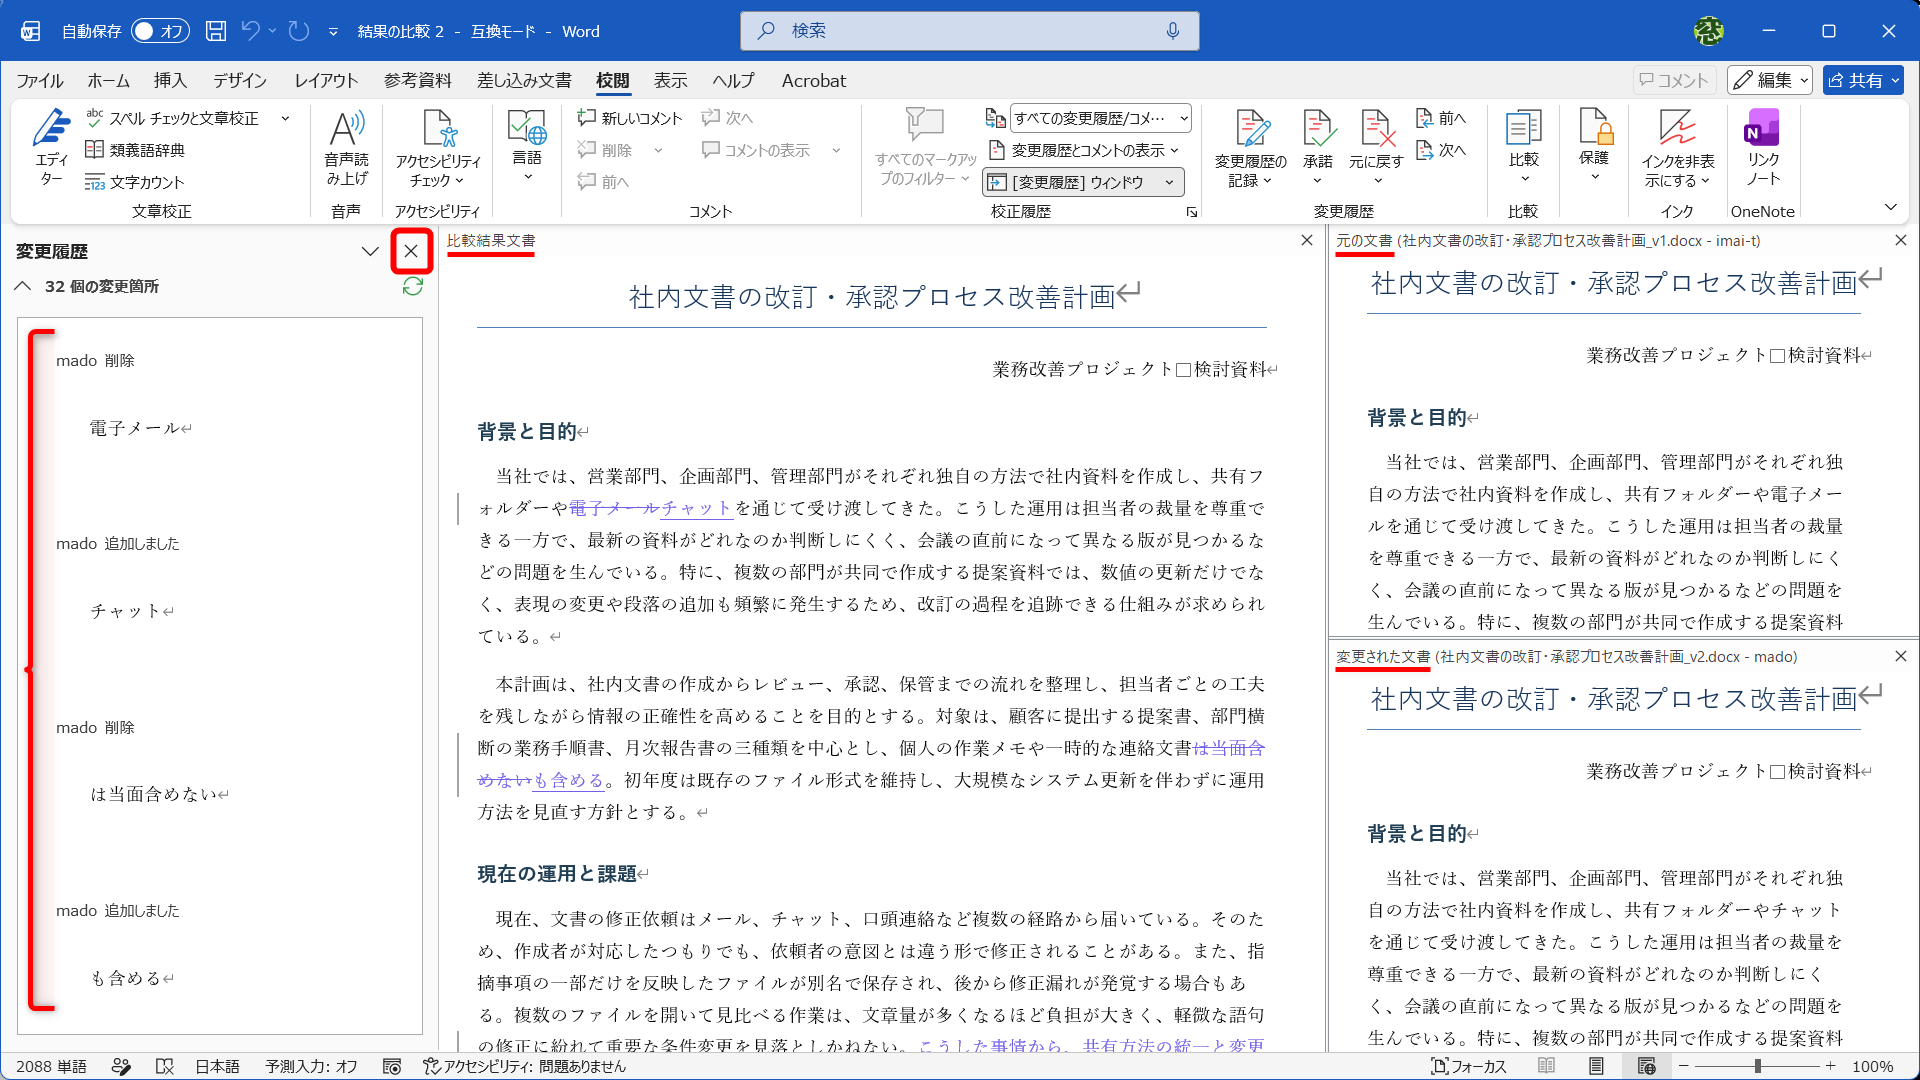Click the コメント button at top right

[1674, 80]
